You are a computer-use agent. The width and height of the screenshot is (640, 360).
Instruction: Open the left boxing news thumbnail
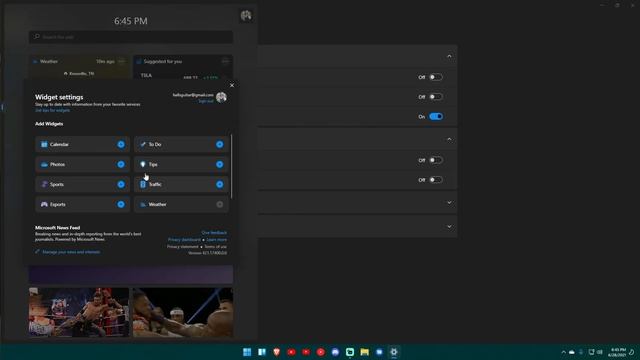click(x=79, y=312)
